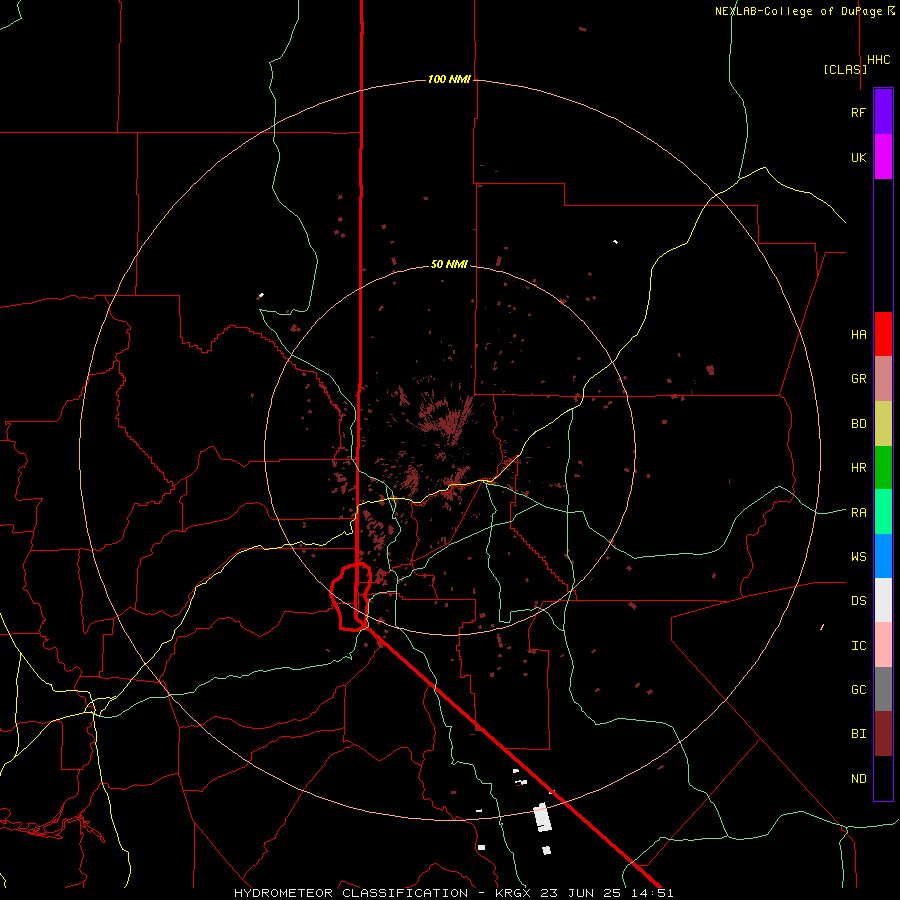Click the DS legend label
900x900 pixels.
858,601
